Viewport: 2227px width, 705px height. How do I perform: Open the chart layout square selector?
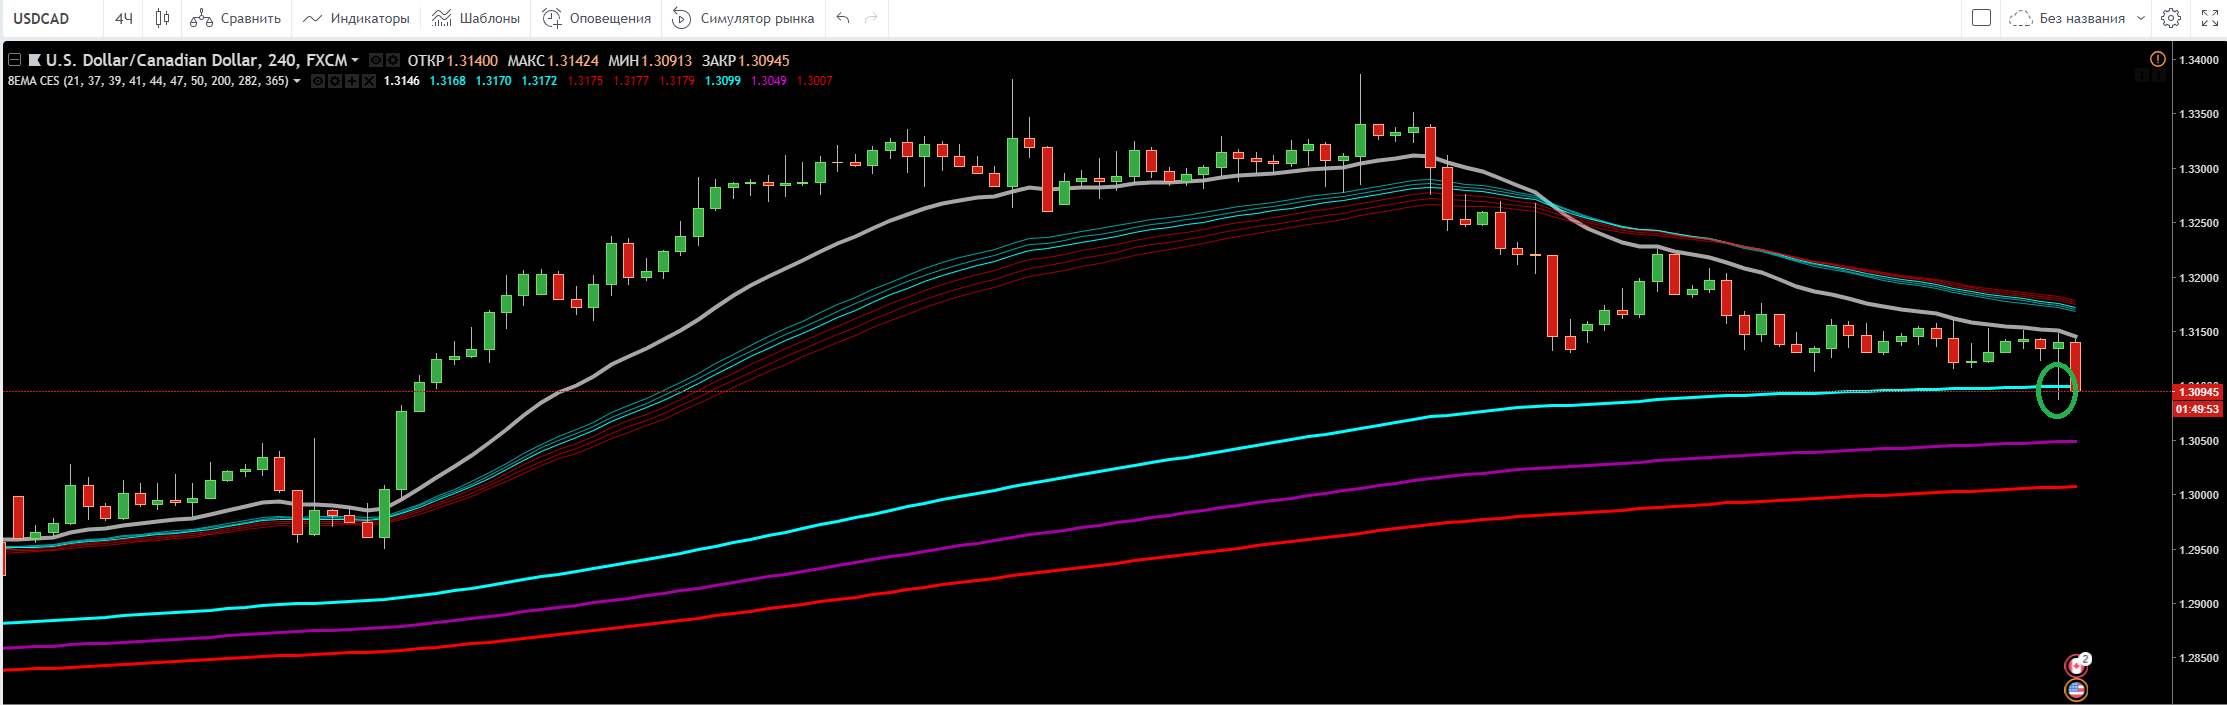pyautogui.click(x=1981, y=18)
